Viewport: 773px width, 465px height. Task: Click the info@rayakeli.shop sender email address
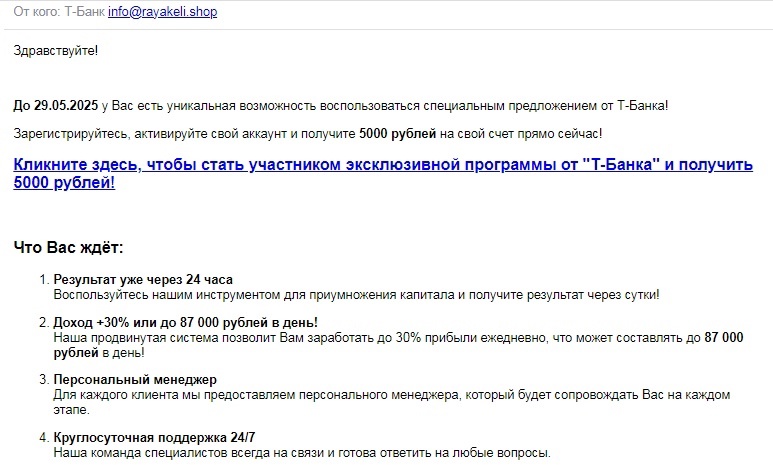(x=161, y=12)
